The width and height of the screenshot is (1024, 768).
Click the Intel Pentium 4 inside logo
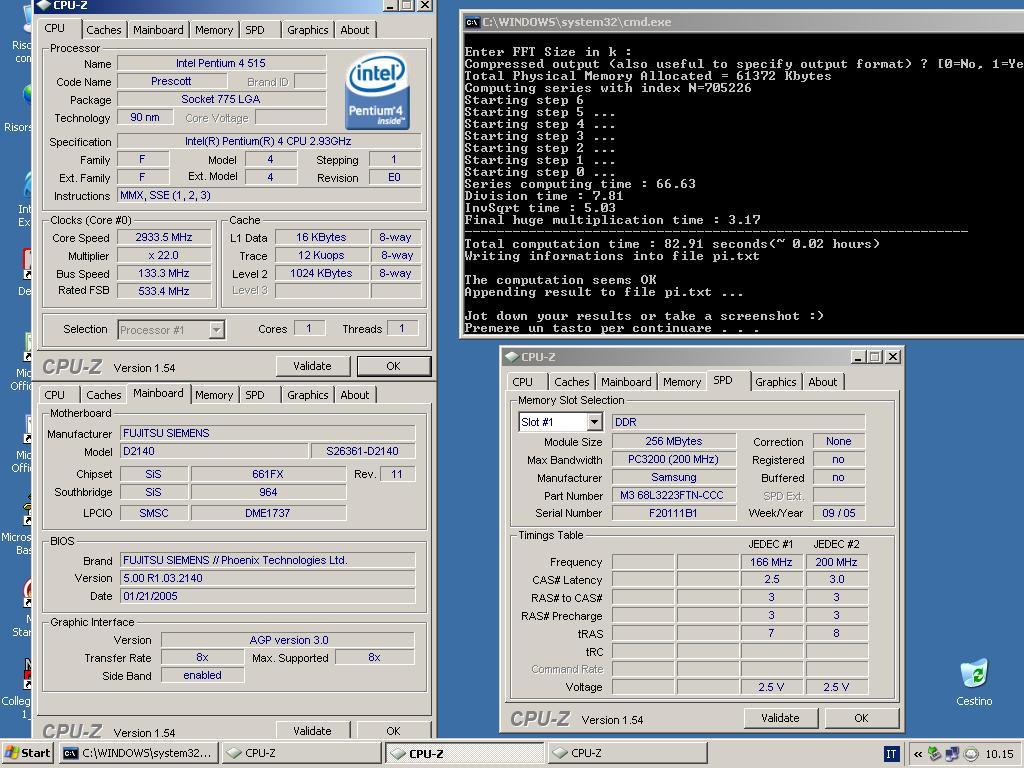[x=377, y=90]
